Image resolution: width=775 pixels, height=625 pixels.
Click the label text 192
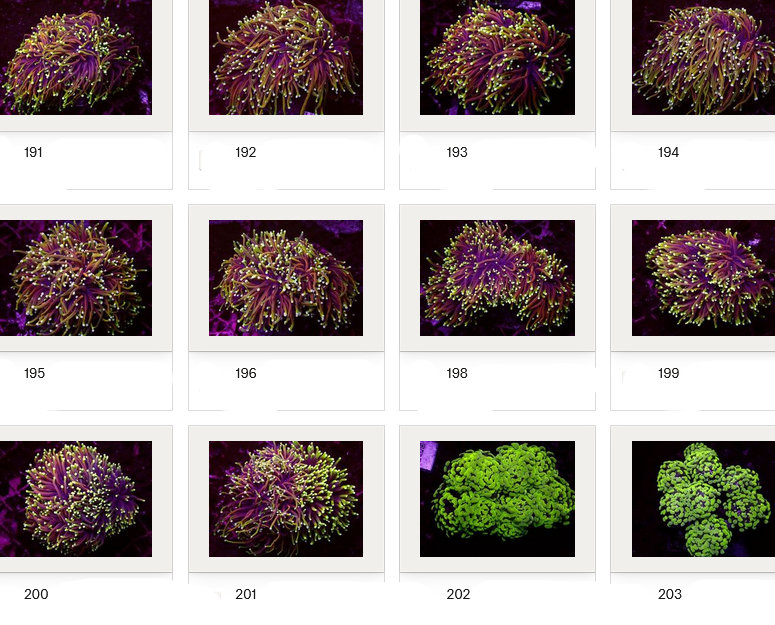tap(246, 152)
